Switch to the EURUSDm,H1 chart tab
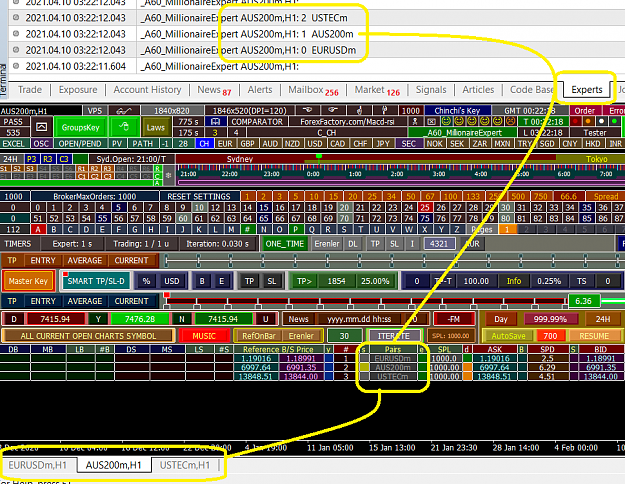The height and width of the screenshot is (484, 625). click(x=37, y=465)
